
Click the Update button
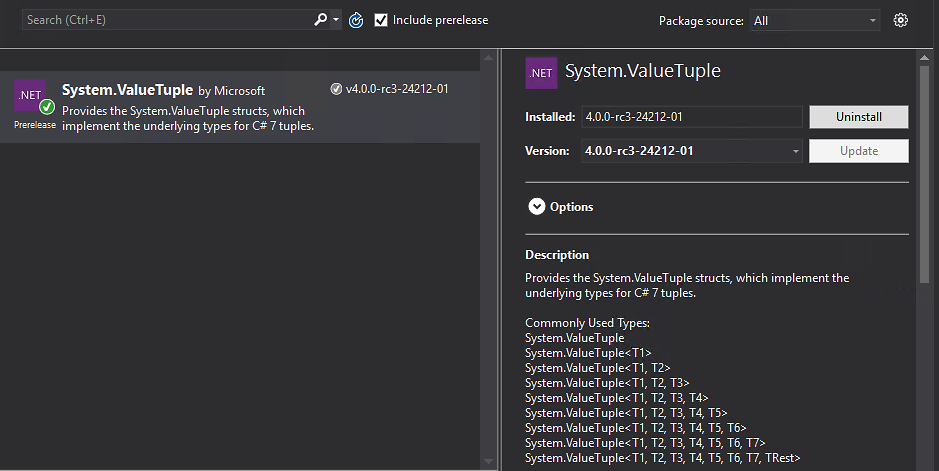point(859,151)
